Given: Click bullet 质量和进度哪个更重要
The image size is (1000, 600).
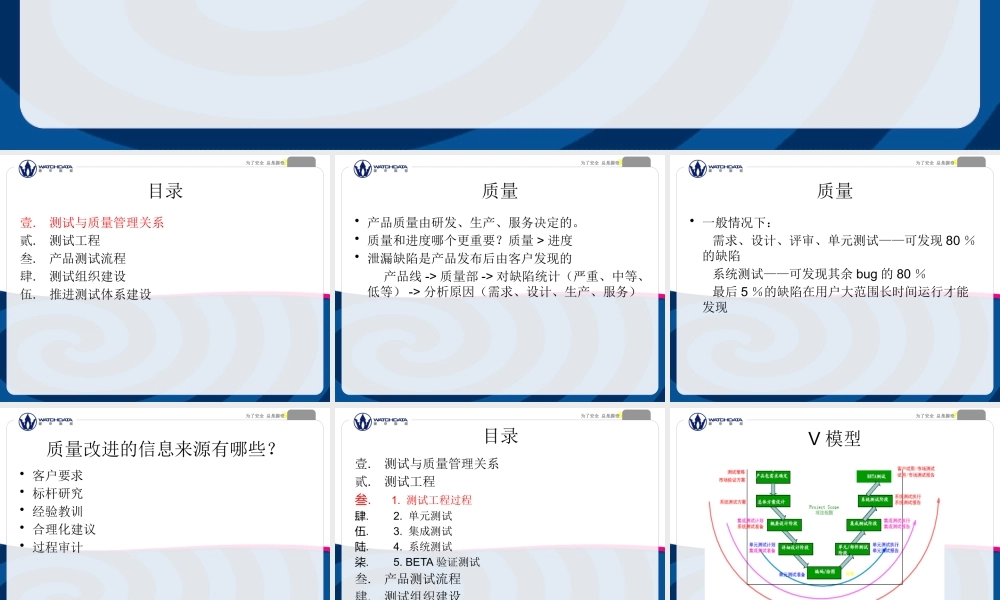Looking at the screenshot, I should [464, 240].
